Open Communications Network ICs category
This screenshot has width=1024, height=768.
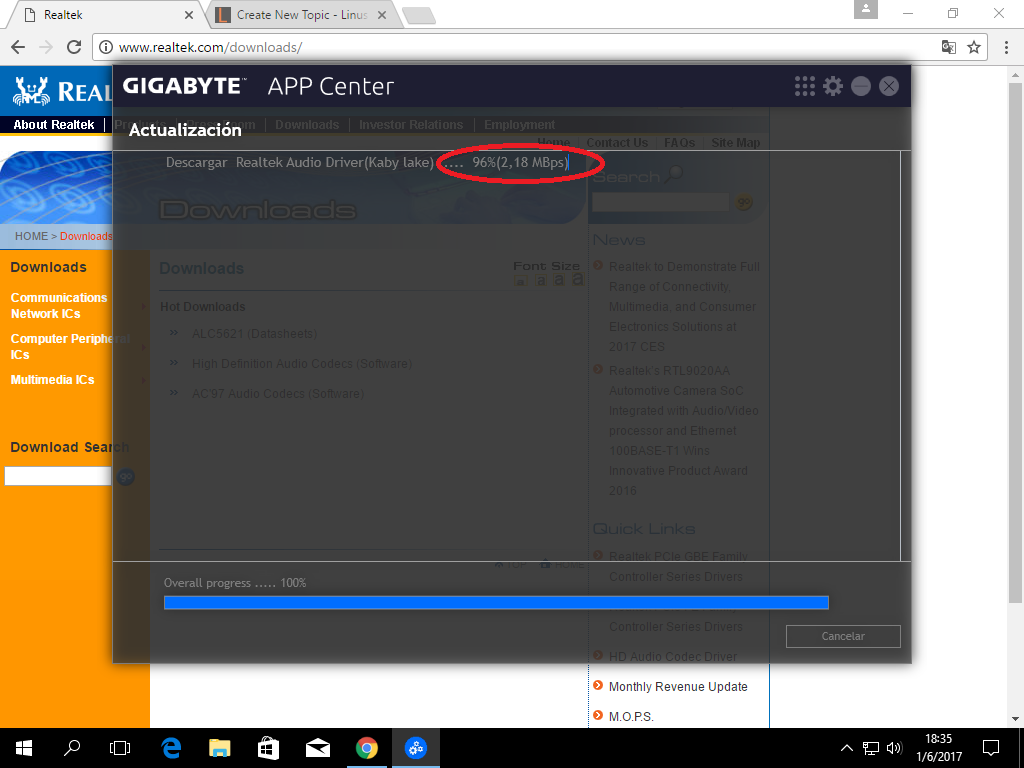(x=59, y=306)
